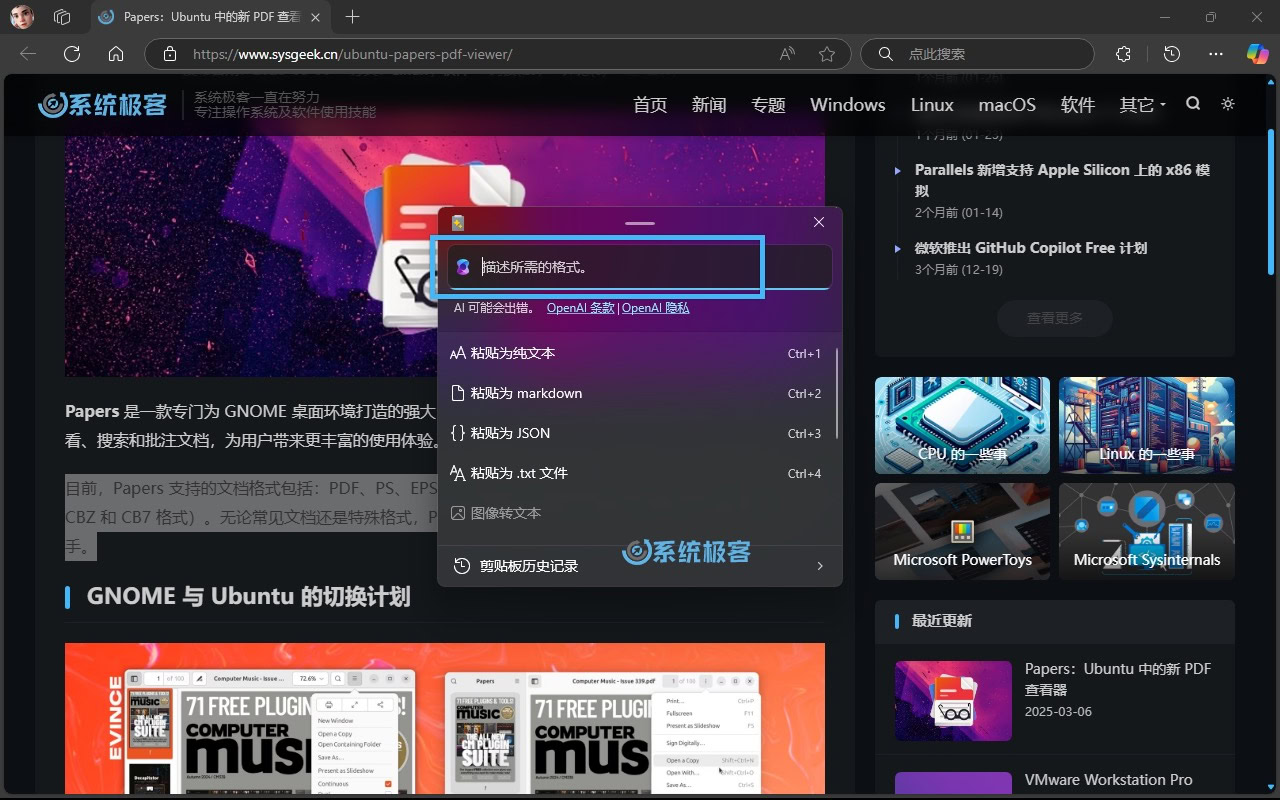Screen dimensions: 1280x800
Task: Open Papers：Ubuntu 中的新 PDF 查看器 title link
Action: (x=1118, y=679)
